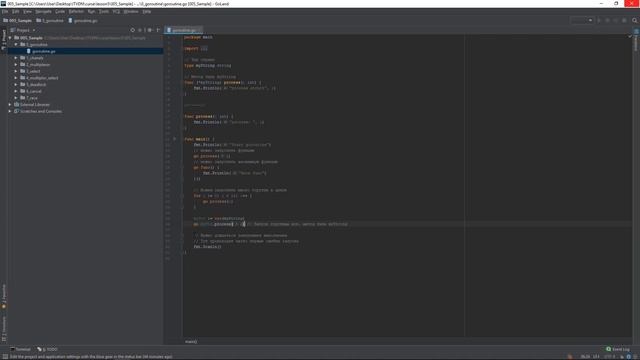This screenshot has width=640, height=360.
Task: Select goroutine.go in the project tree
Action: (x=44, y=51)
